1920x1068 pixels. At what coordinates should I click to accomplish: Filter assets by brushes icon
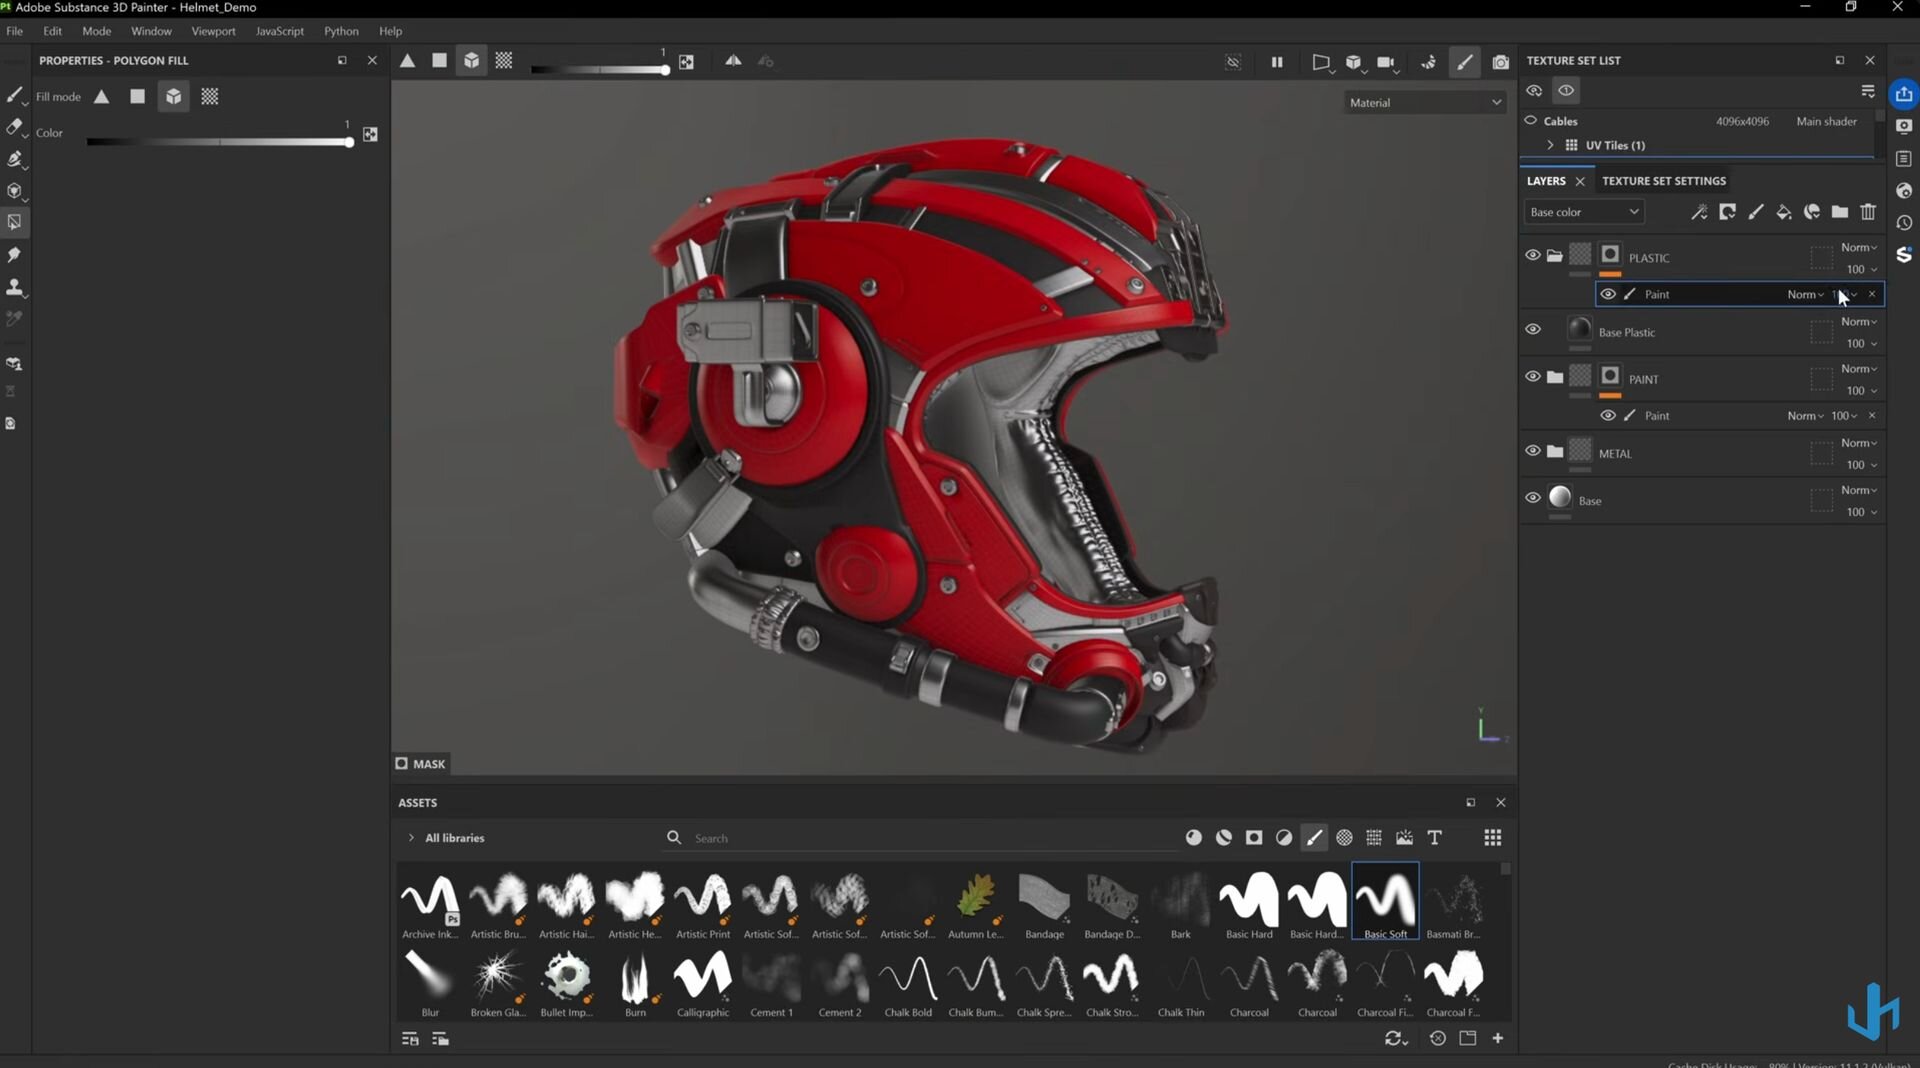tap(1314, 838)
